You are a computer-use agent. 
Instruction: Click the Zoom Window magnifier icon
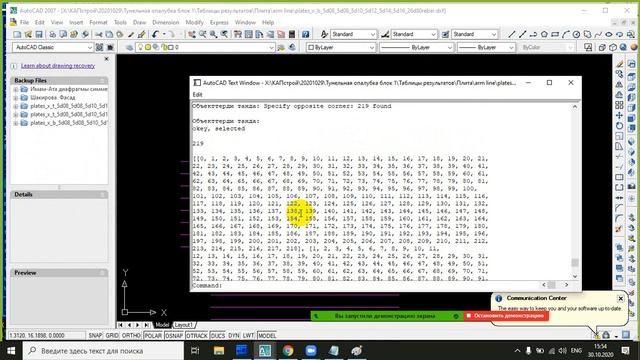point(213,35)
